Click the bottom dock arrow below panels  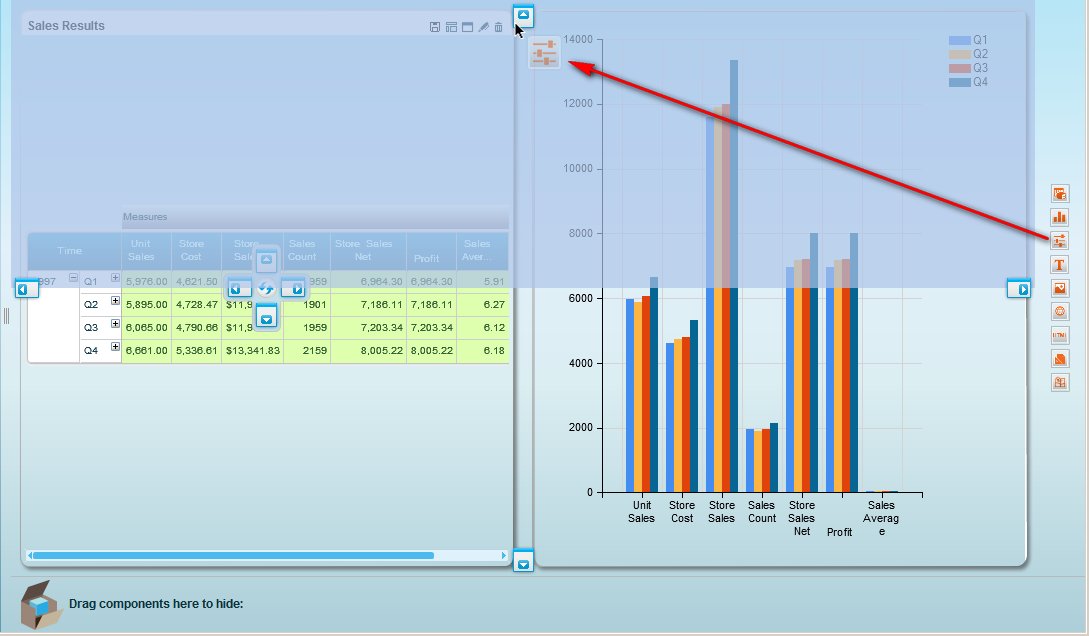(523, 565)
